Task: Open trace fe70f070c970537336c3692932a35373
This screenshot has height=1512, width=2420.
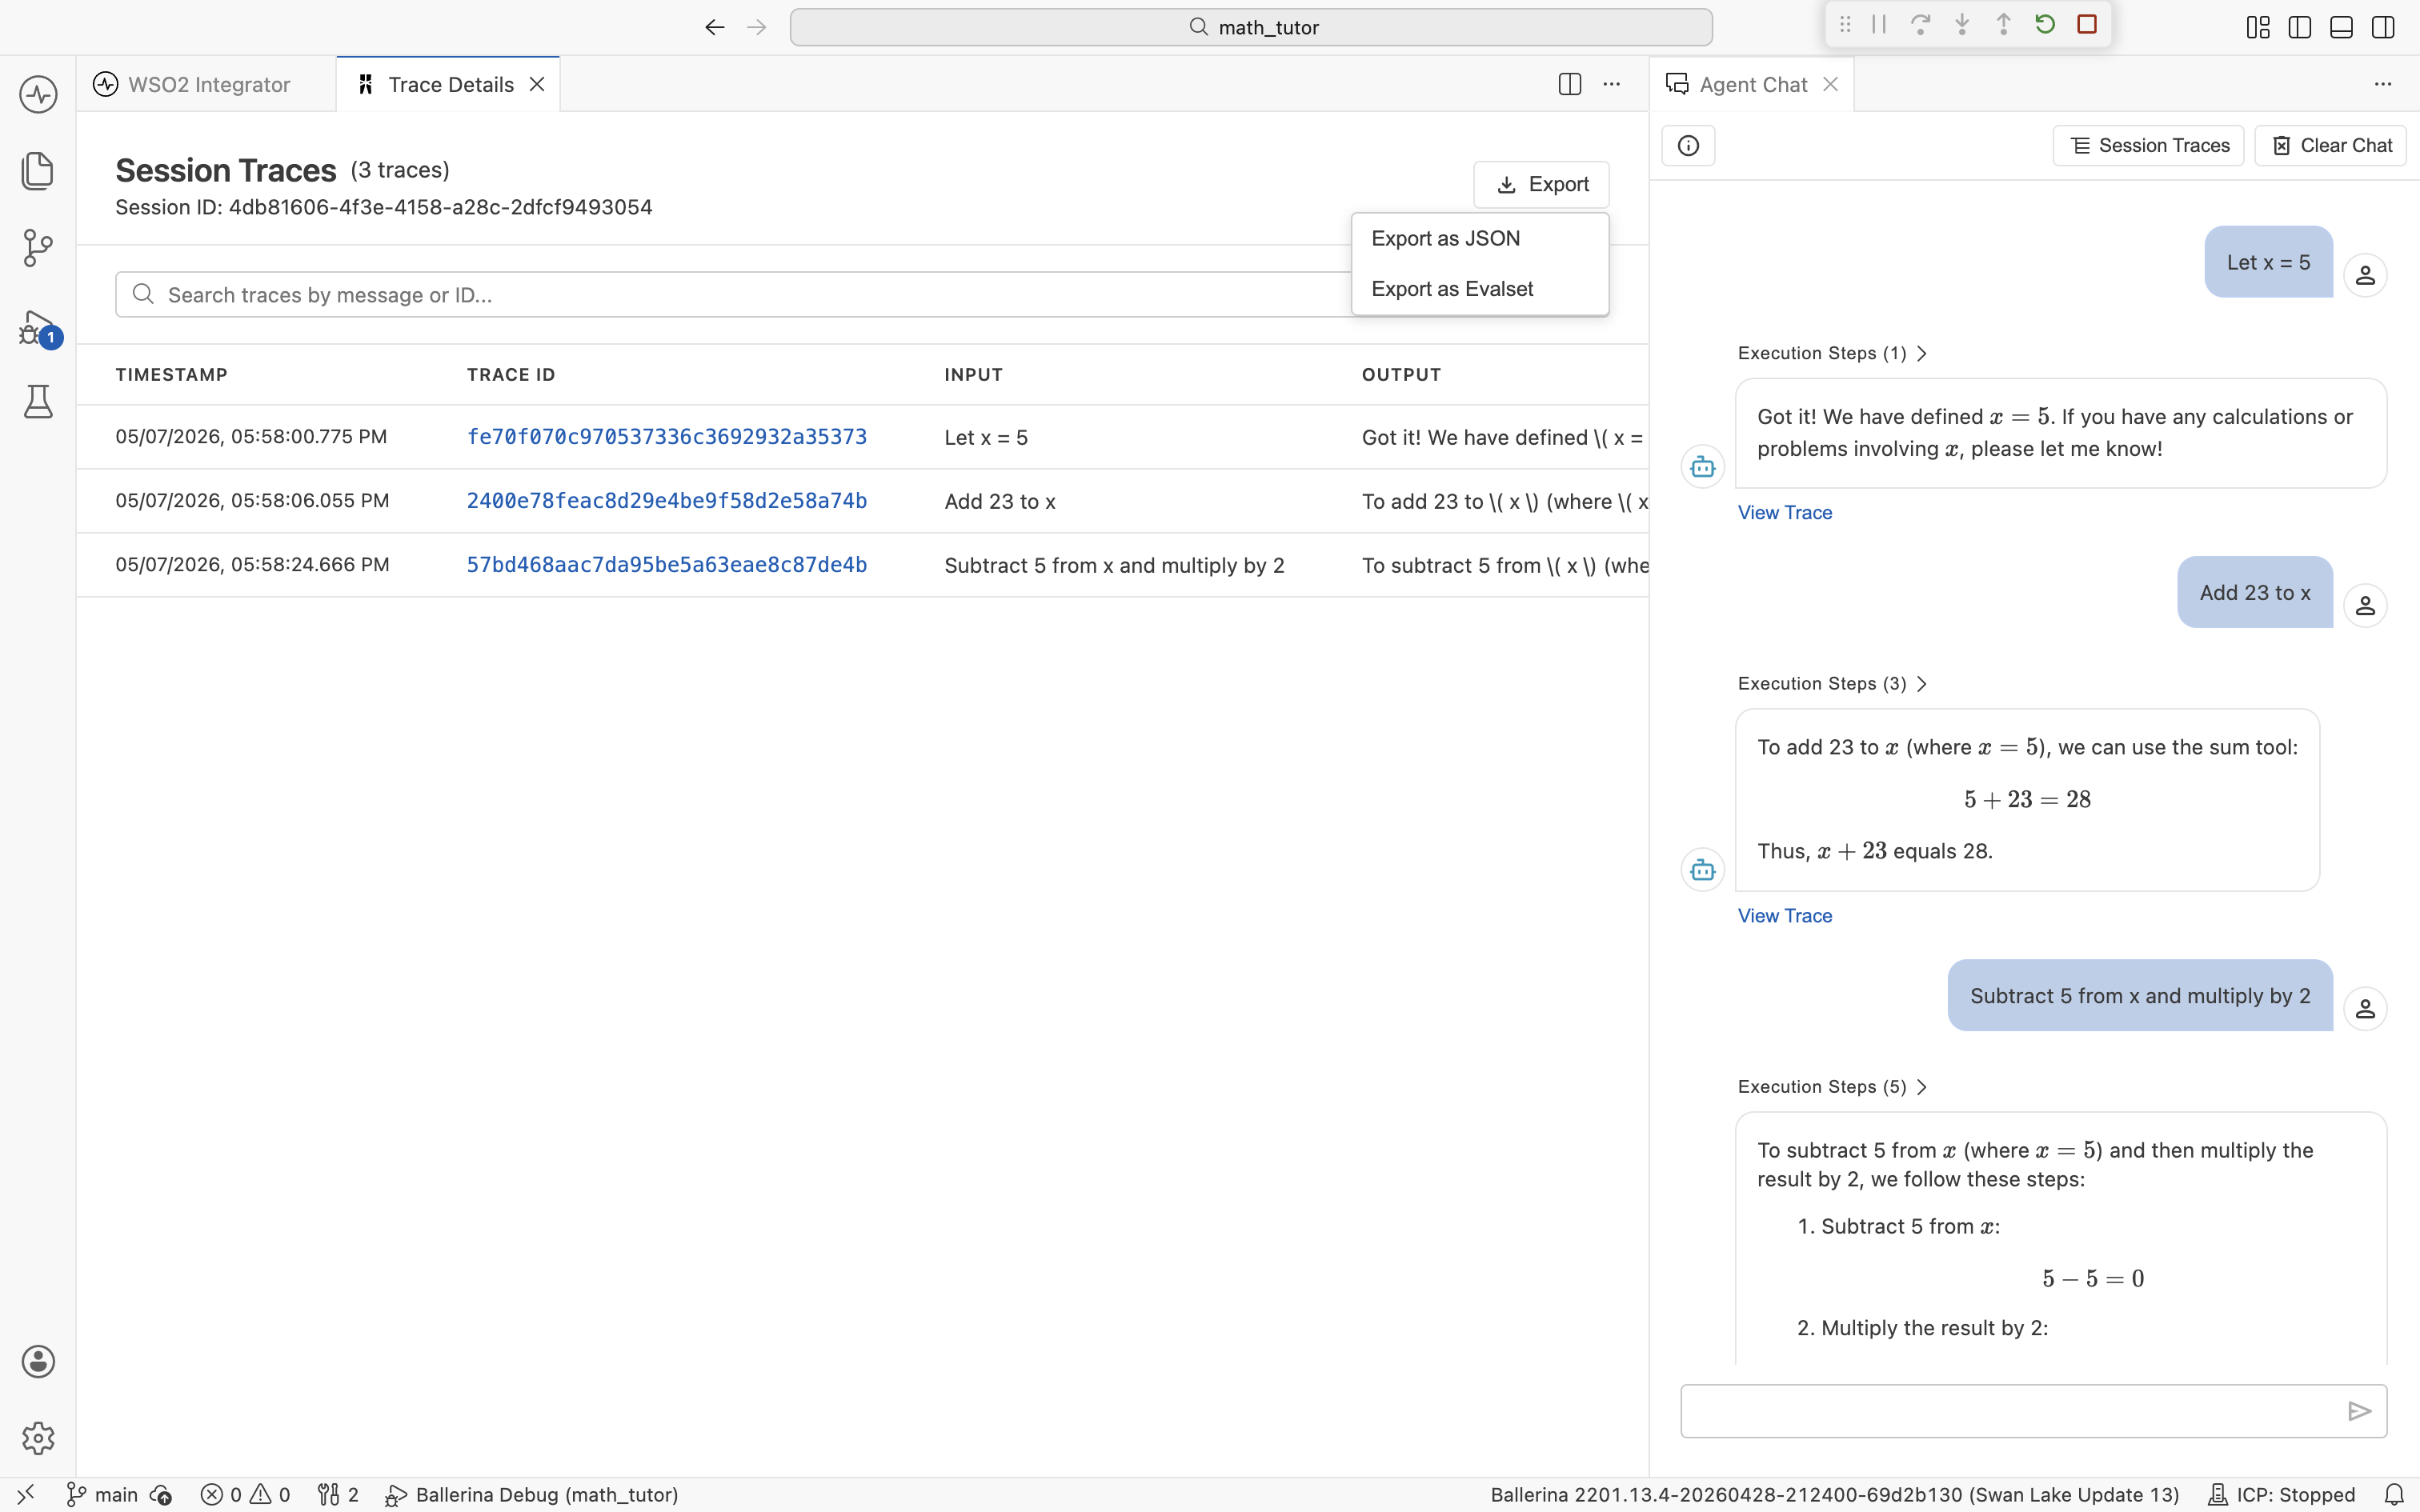Action: click(667, 437)
